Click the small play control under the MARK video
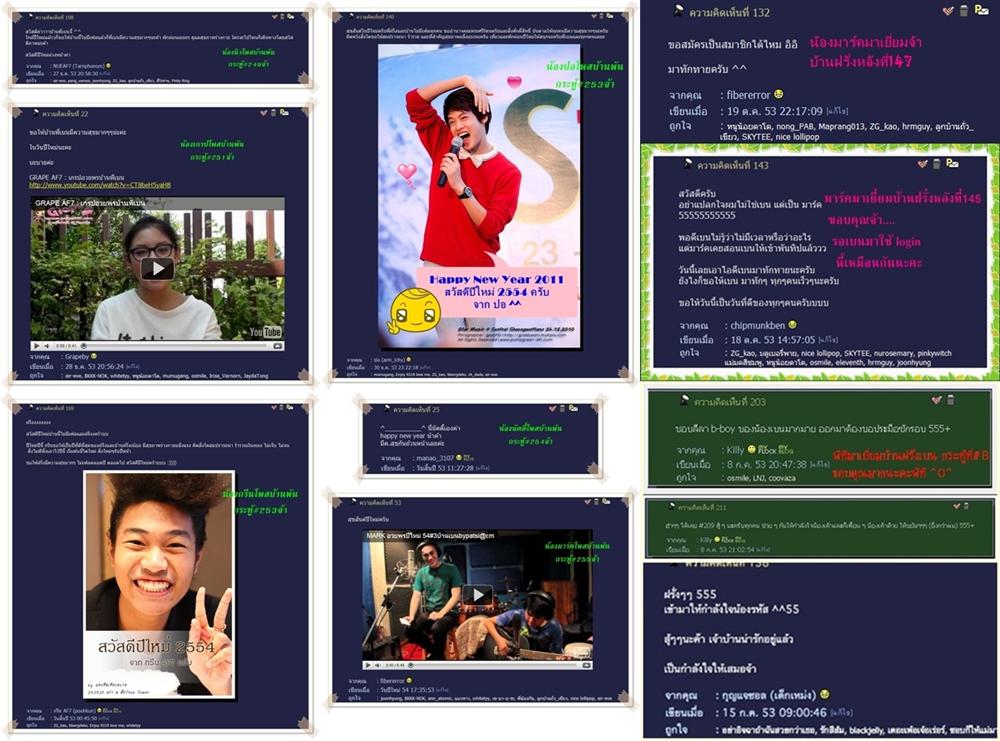Viewport: 1000px width, 741px height. tap(367, 665)
